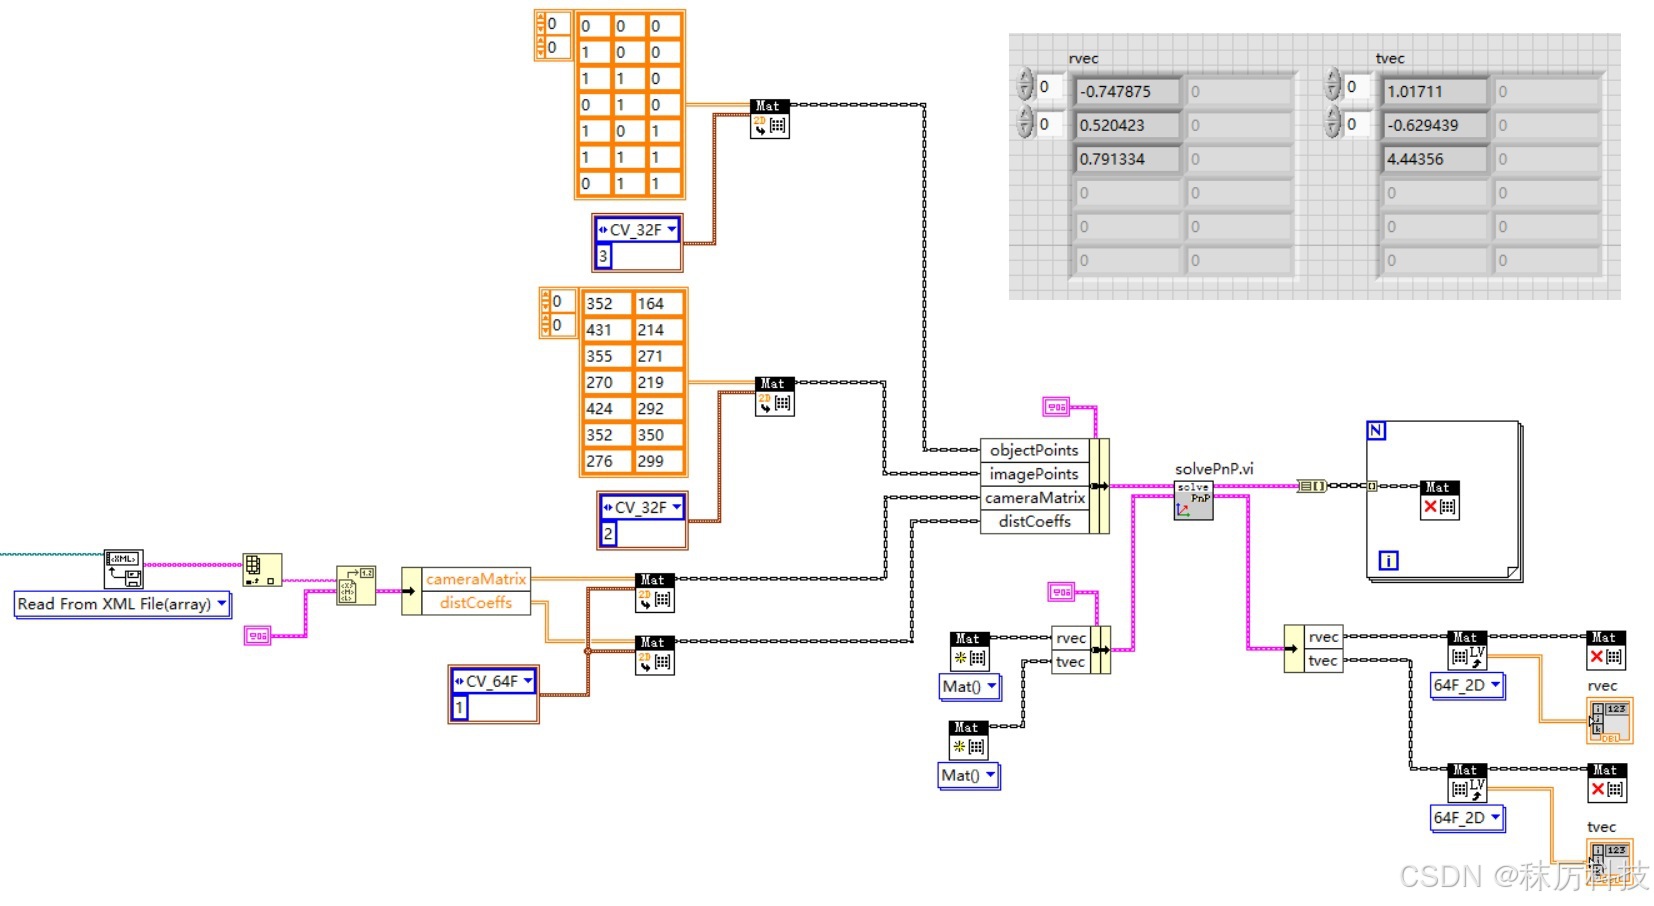Viewport: 1654px width, 906px height.
Task: Select the Read From XML File node icon
Action: coord(123,569)
